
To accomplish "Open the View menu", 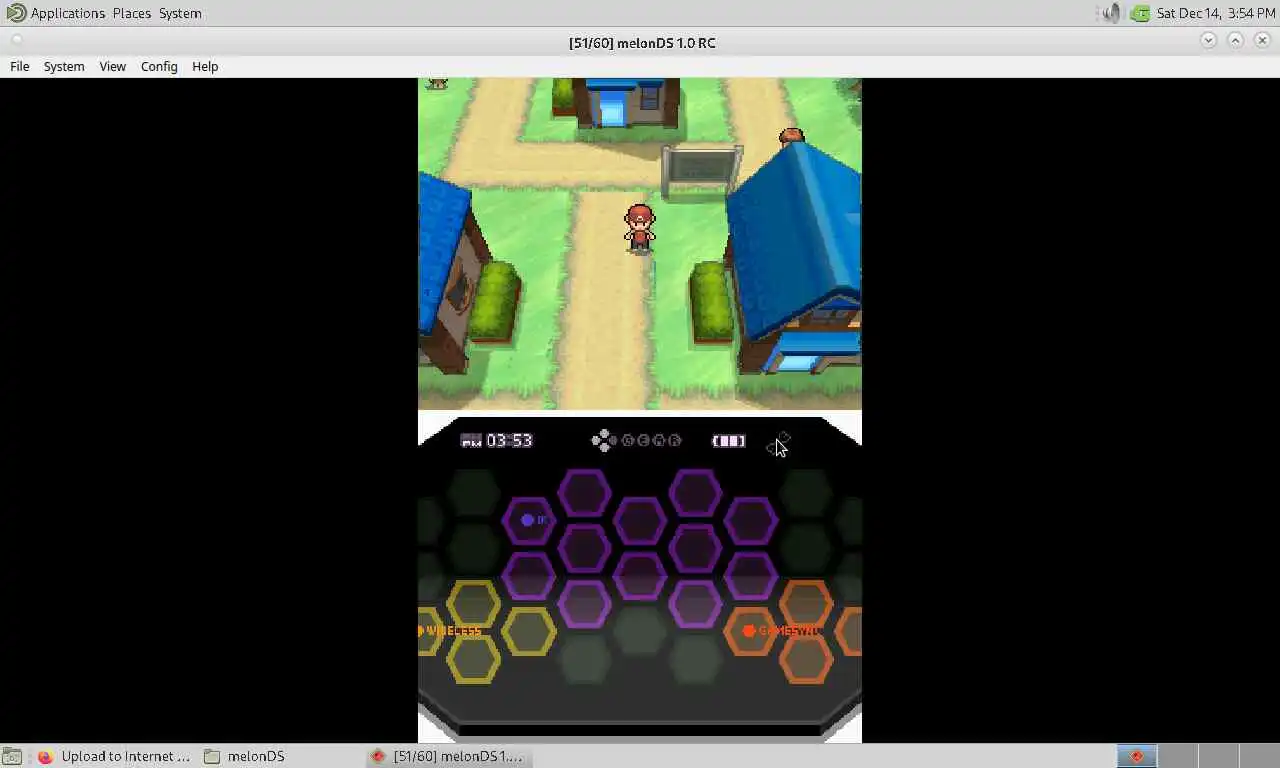I will 112,66.
